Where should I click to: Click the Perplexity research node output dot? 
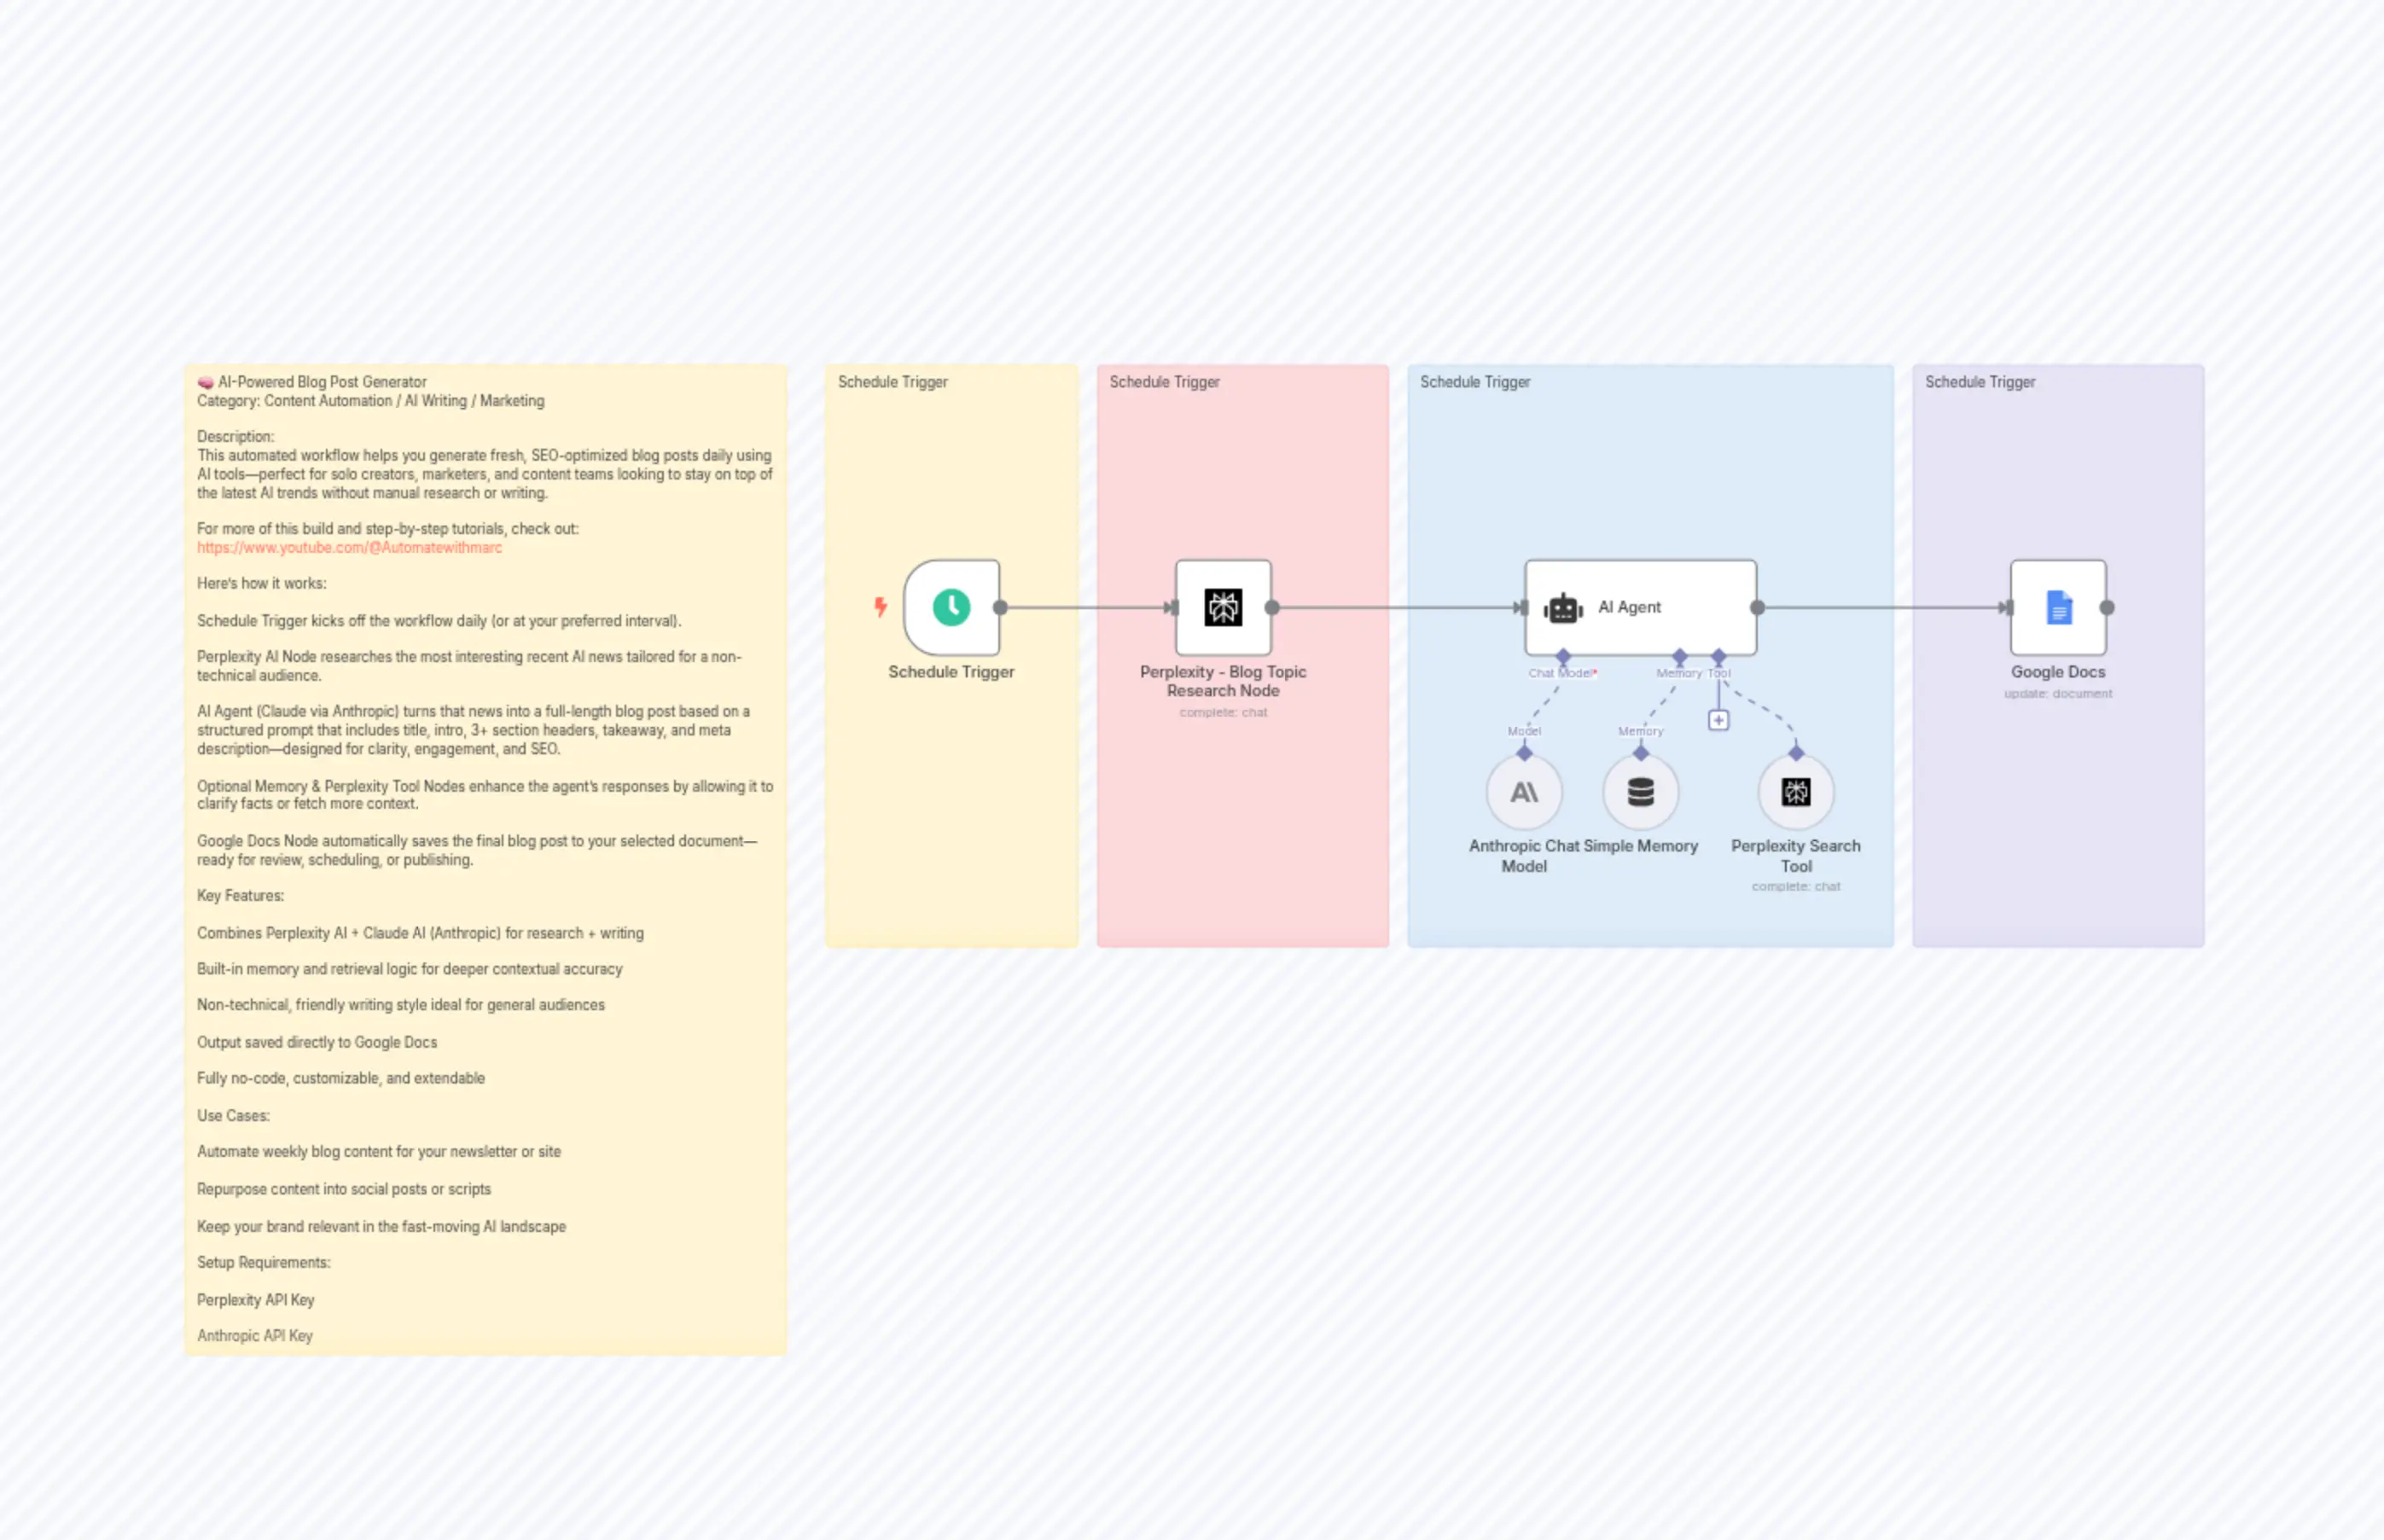tap(1272, 607)
